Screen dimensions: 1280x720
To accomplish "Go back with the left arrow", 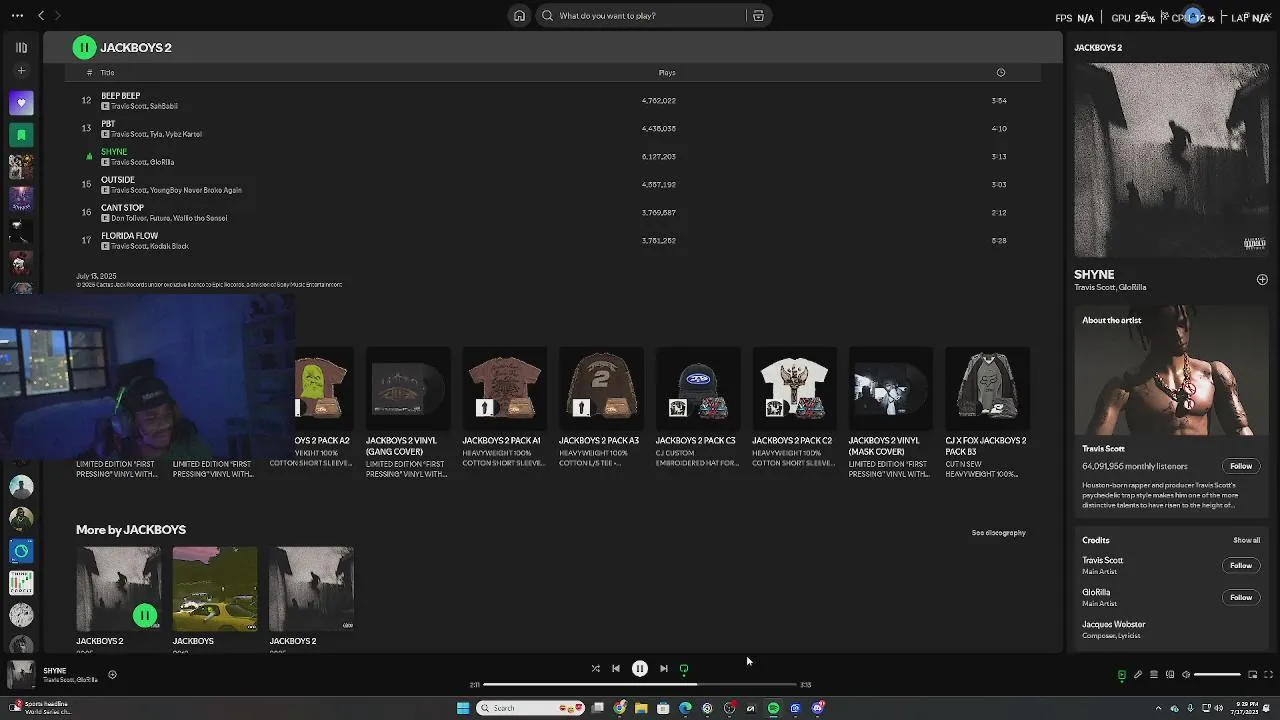I will click(41, 15).
